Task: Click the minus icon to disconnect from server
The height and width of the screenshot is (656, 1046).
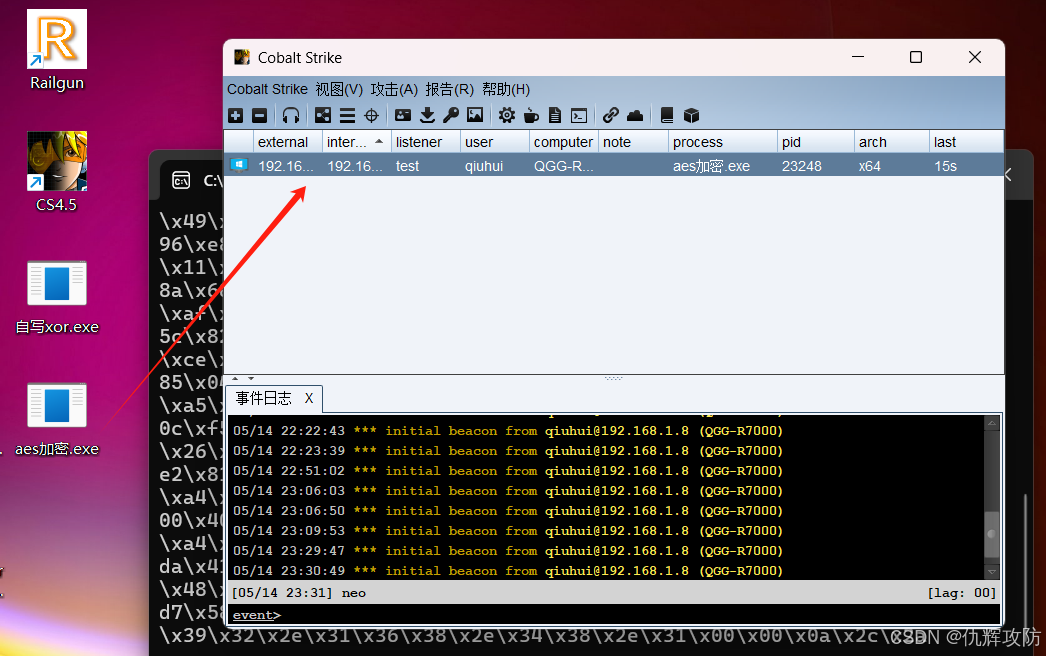Action: click(259, 115)
